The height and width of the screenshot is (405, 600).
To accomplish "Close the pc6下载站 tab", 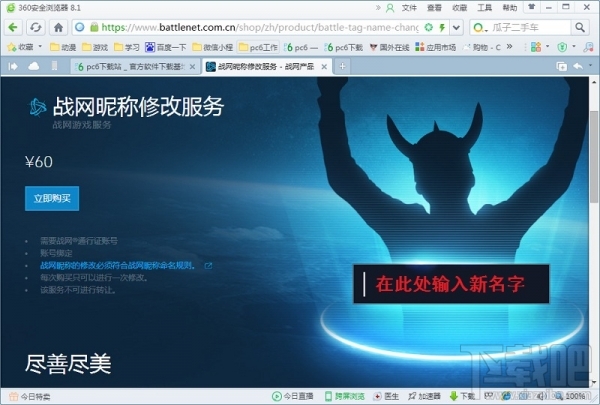I will pyautogui.click(x=192, y=67).
